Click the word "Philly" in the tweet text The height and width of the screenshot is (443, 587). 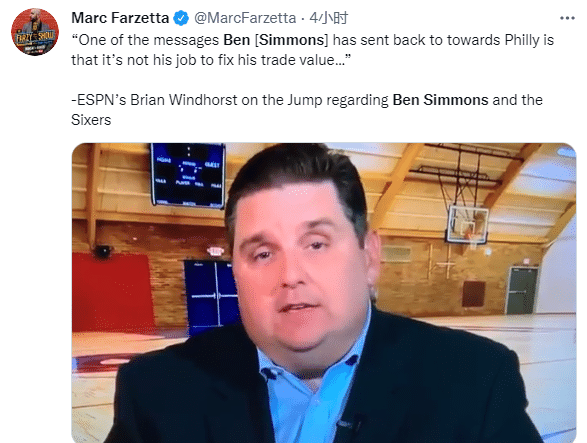pyautogui.click(x=521, y=40)
